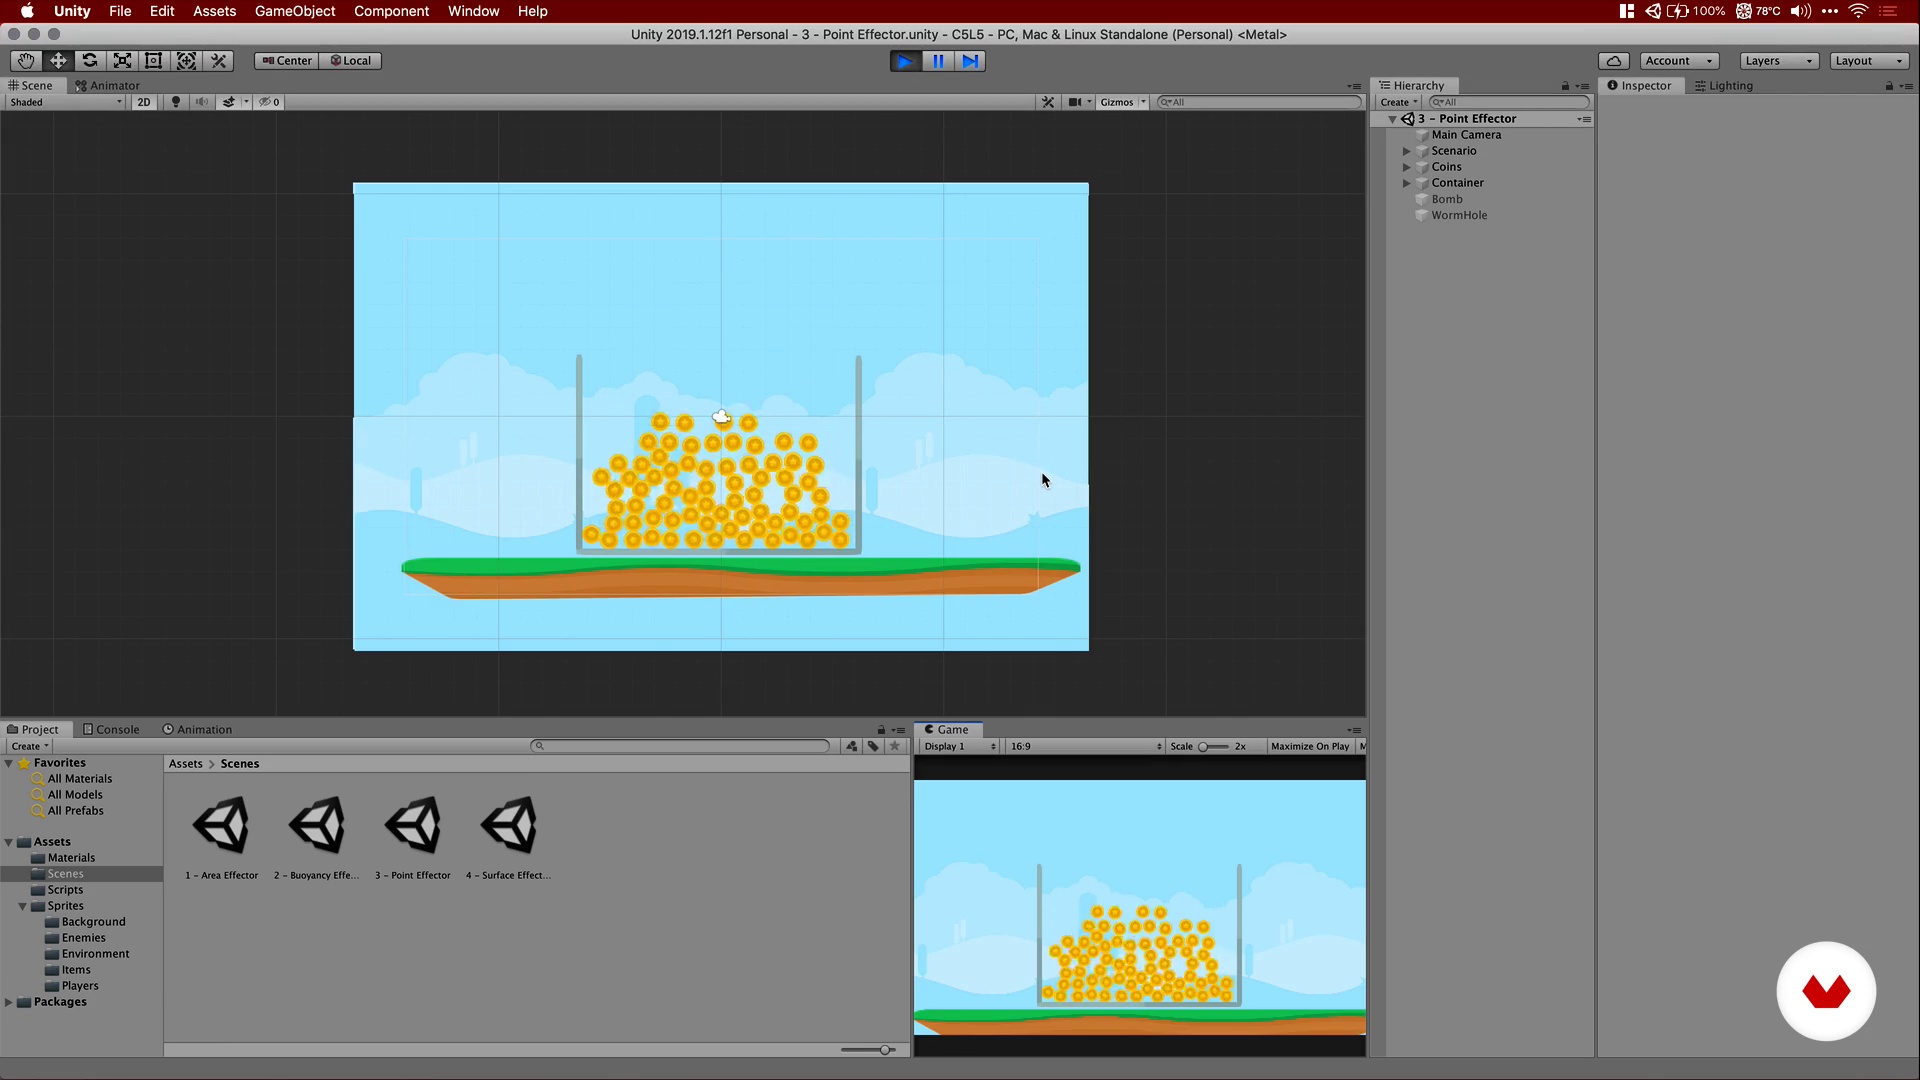Viewport: 1920px width, 1080px height.
Task: Select the 1 - Area Effector scene asset
Action: coord(221,838)
